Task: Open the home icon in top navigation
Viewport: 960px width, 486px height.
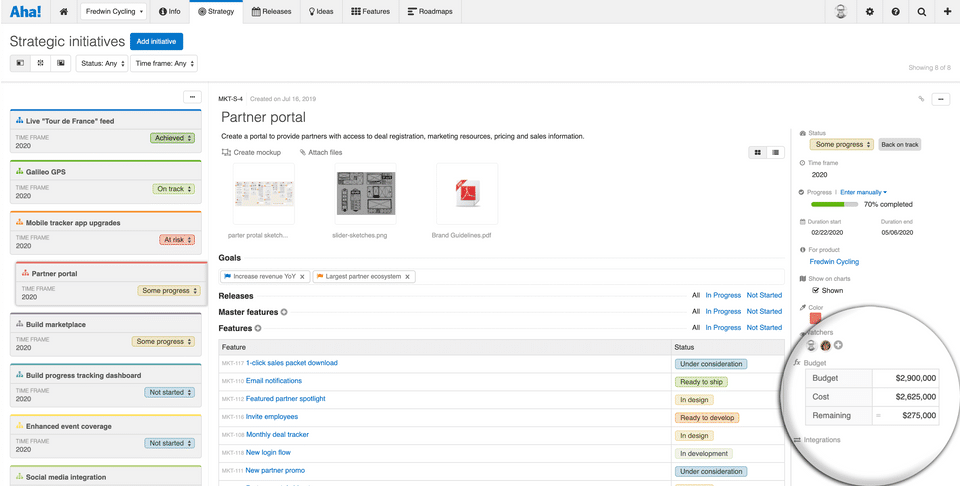Action: pyautogui.click(x=64, y=12)
